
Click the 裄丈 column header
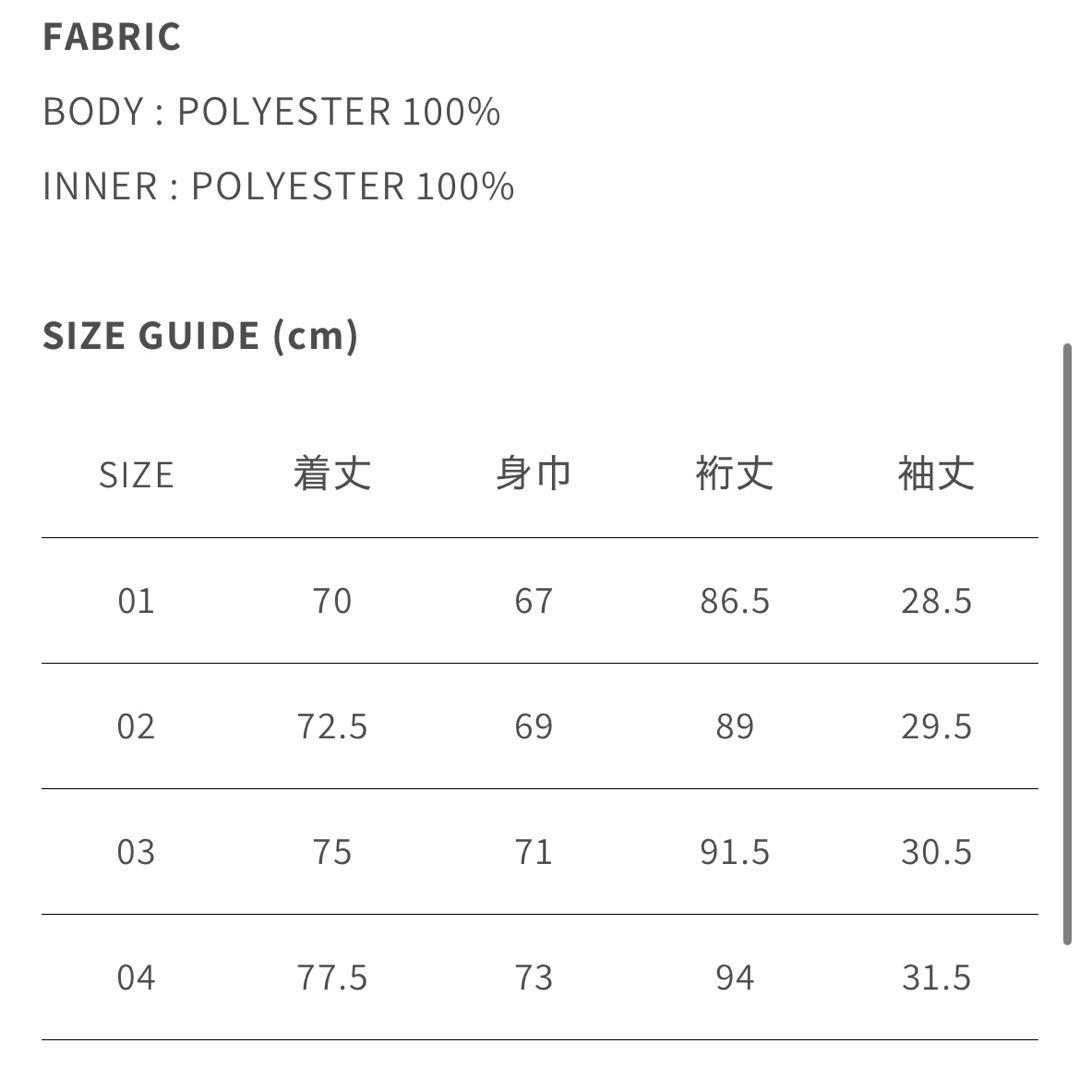point(734,474)
